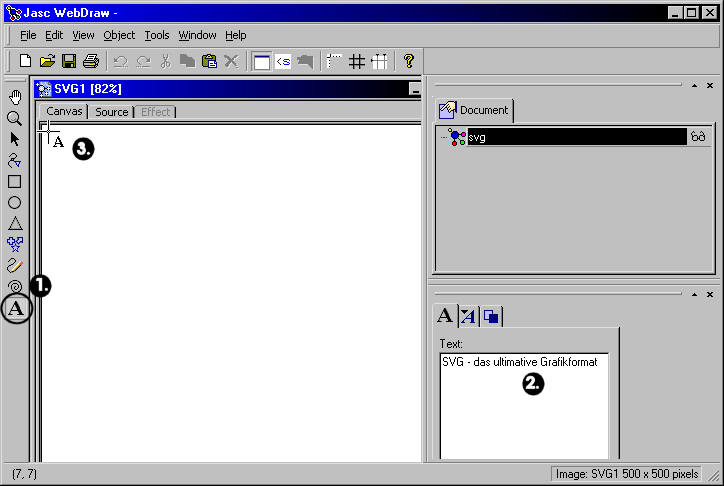
Task: Open the File menu
Action: tap(28, 35)
